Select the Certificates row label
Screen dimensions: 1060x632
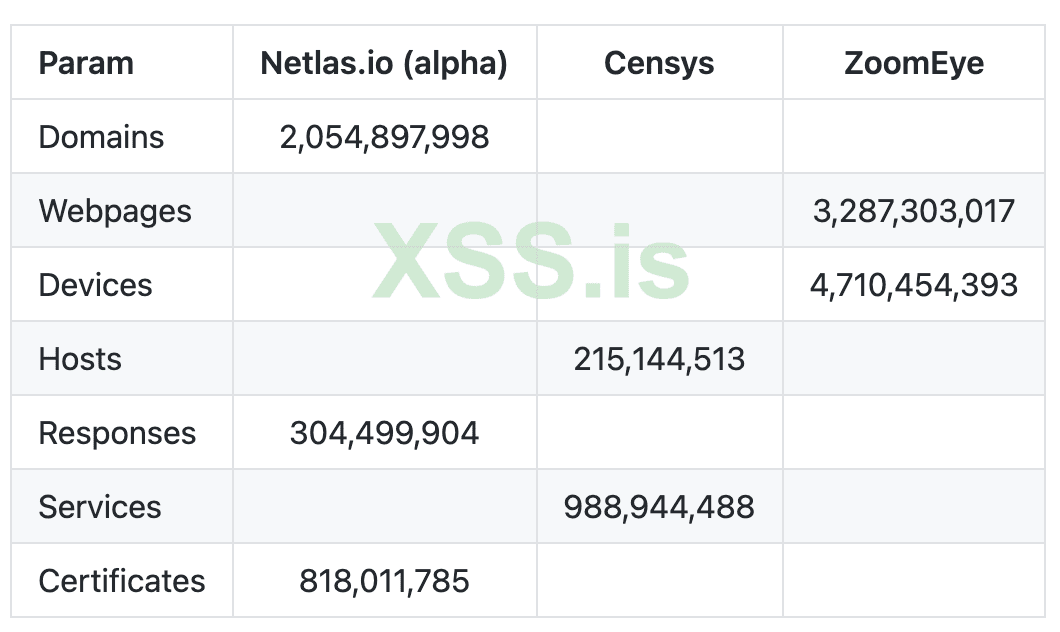[x=122, y=581]
